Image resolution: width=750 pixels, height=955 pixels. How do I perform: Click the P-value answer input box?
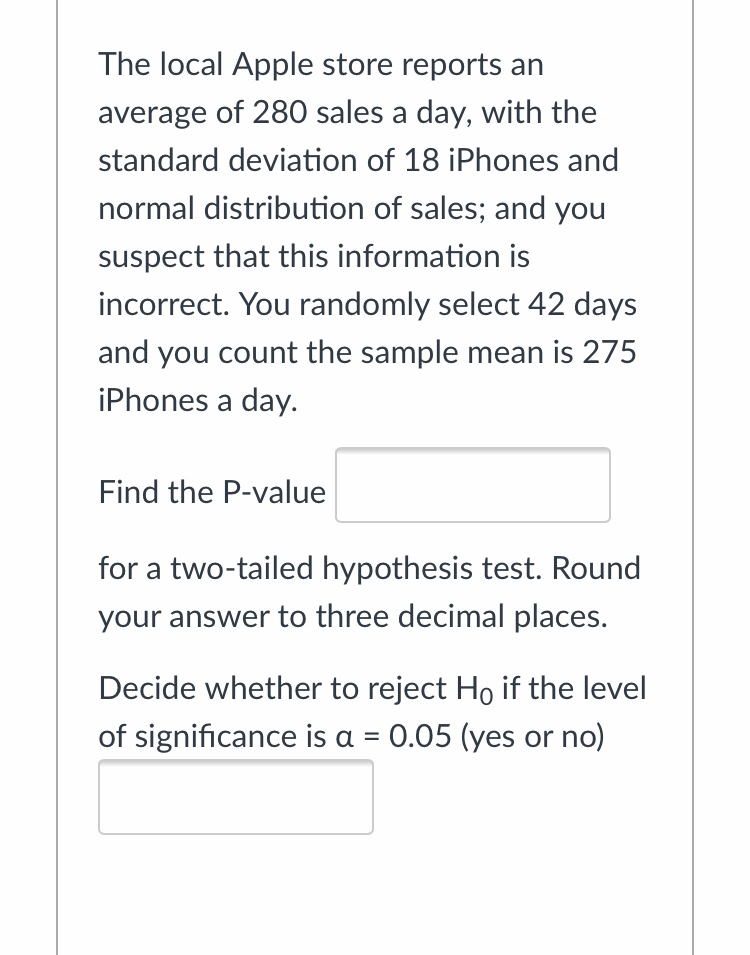(x=472, y=485)
